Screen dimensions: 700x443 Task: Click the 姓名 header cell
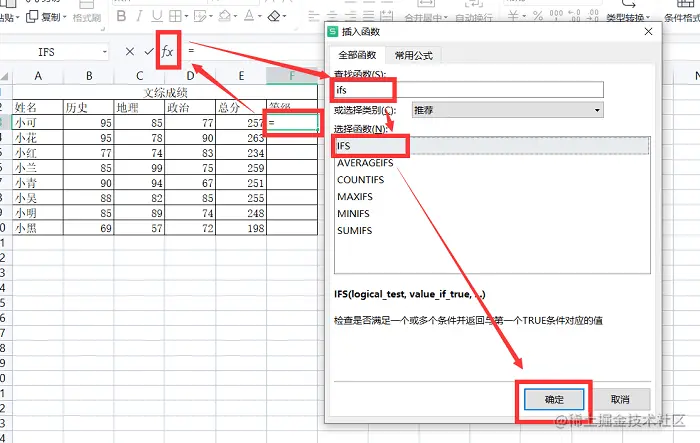(x=38, y=107)
